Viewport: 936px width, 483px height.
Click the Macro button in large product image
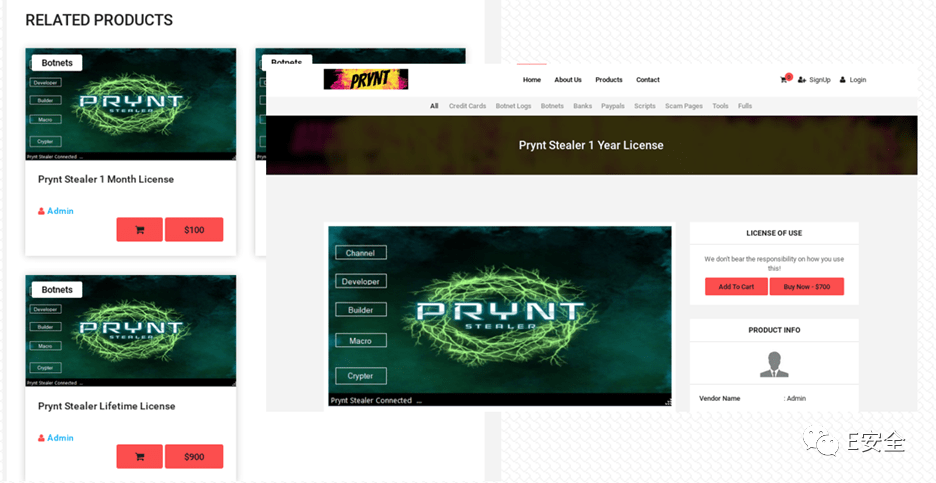pyautogui.click(x=361, y=340)
